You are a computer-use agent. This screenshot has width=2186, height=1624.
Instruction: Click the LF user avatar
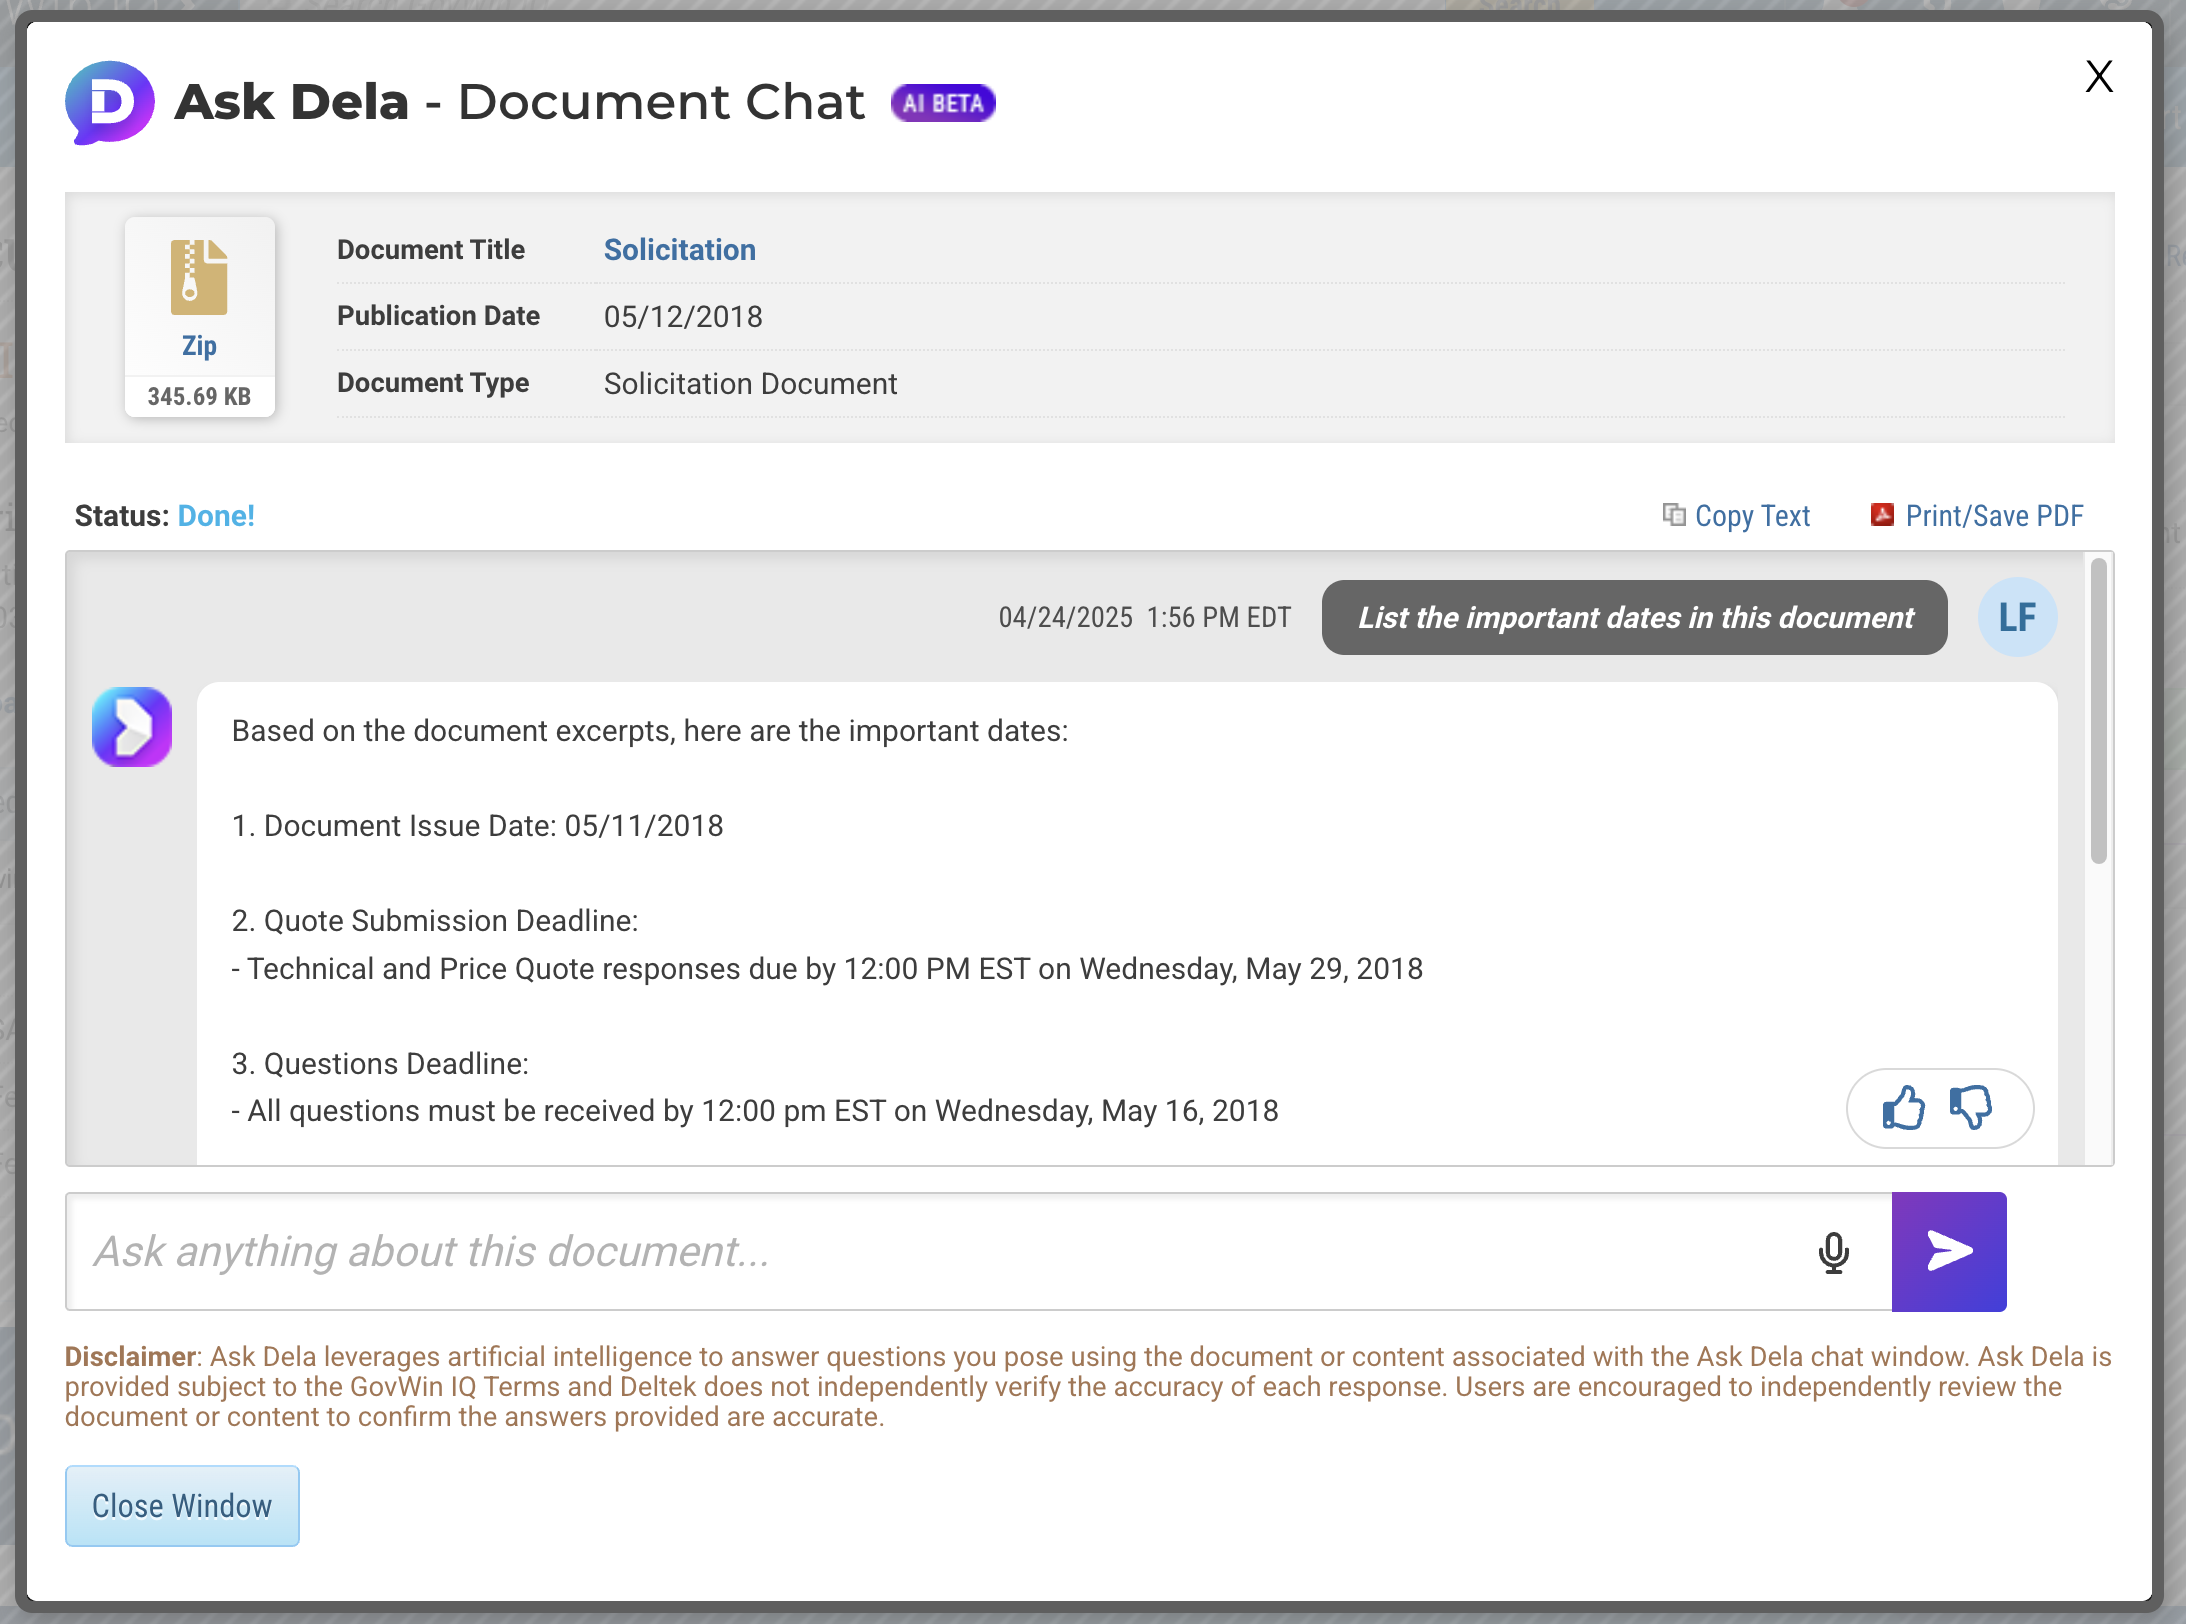coord(2017,617)
